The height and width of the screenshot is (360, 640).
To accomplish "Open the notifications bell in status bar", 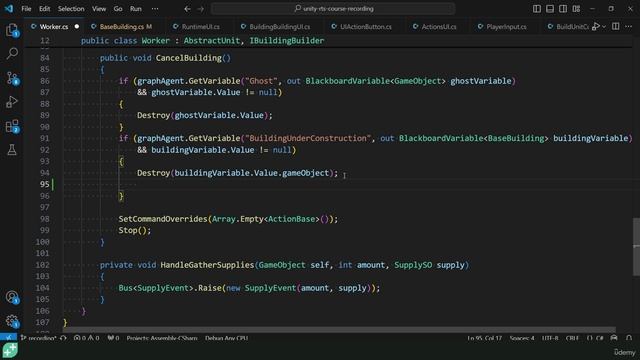I will coord(629,338).
